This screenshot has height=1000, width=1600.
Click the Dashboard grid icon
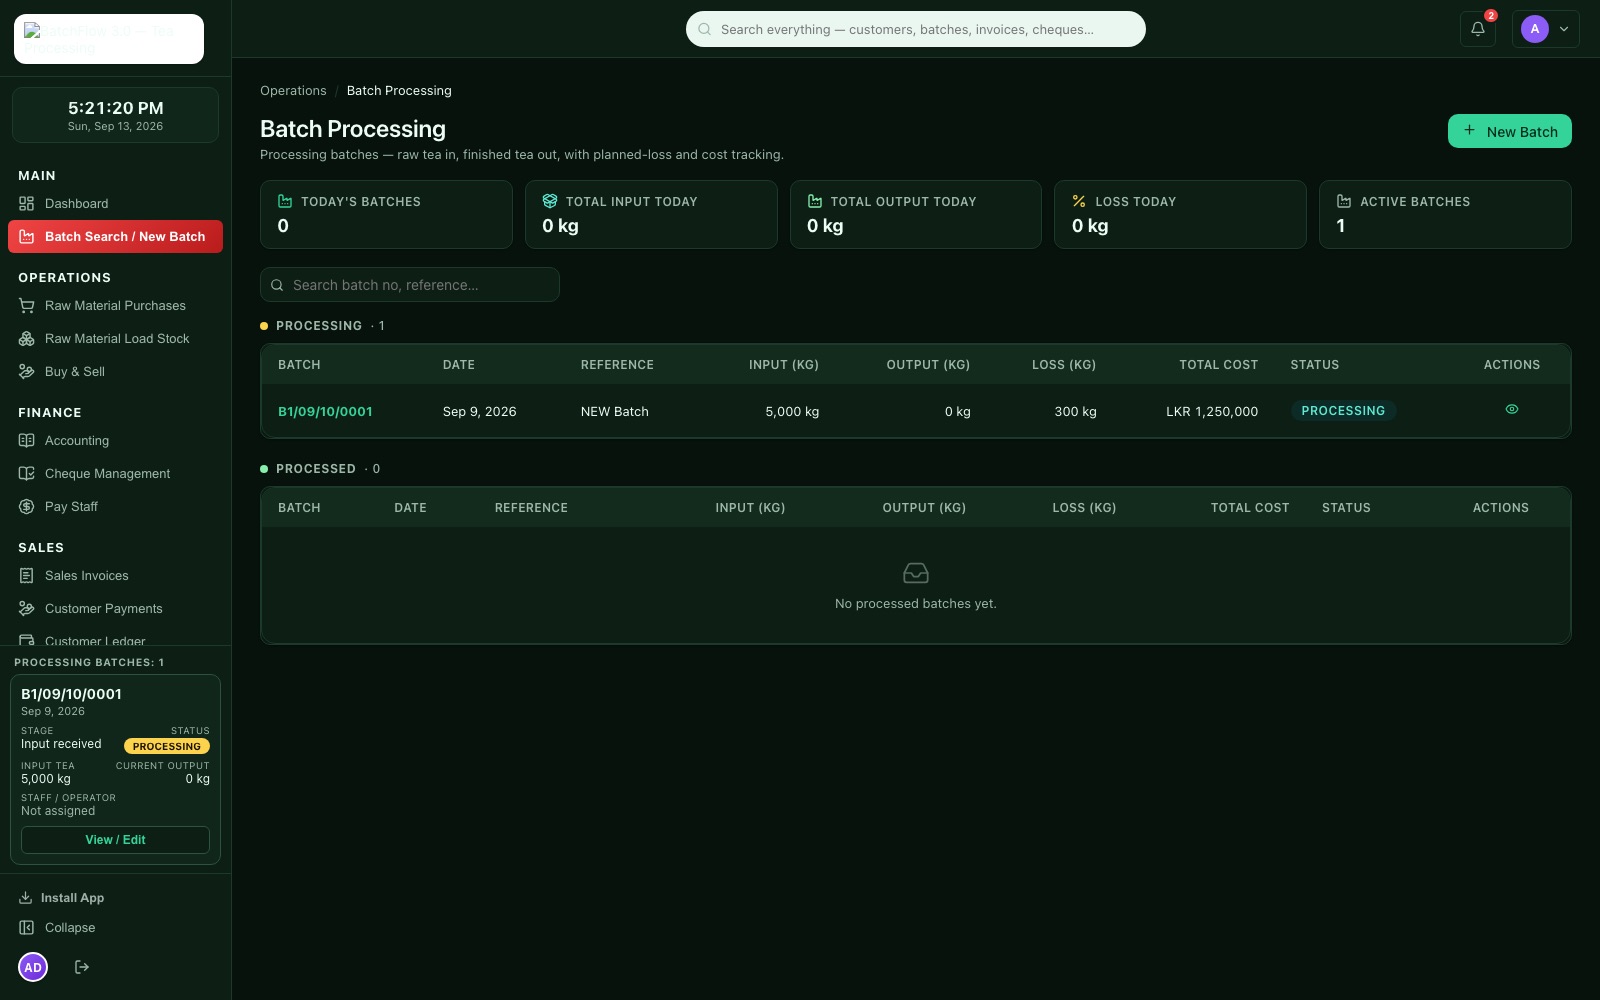27,203
